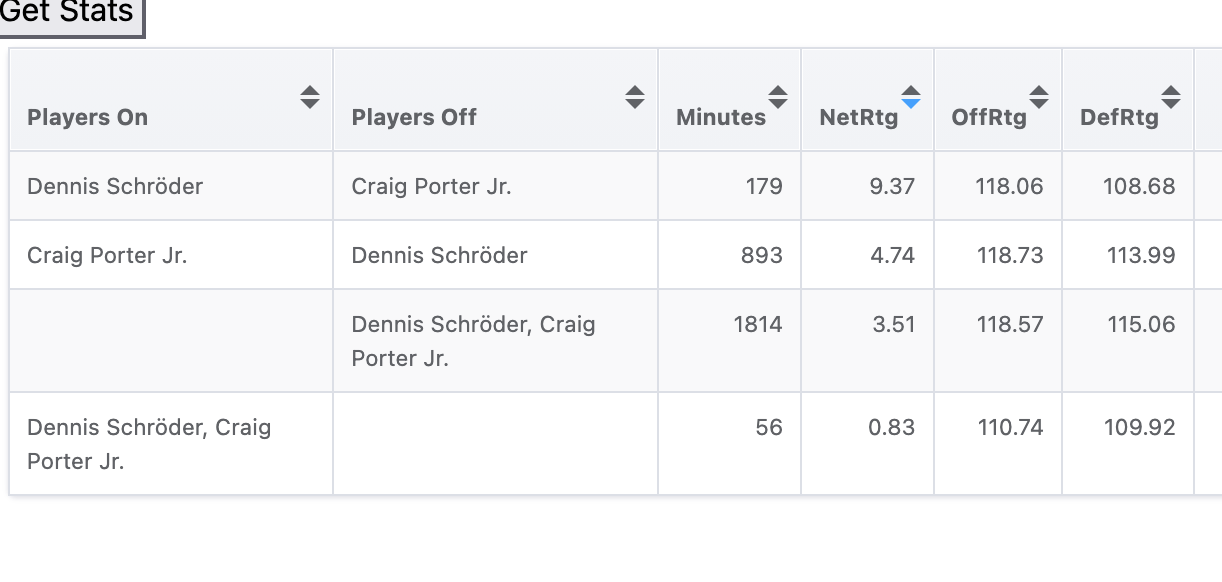Click sort arrows in Players Off header
The width and height of the screenshot is (1222, 582).
(x=635, y=97)
